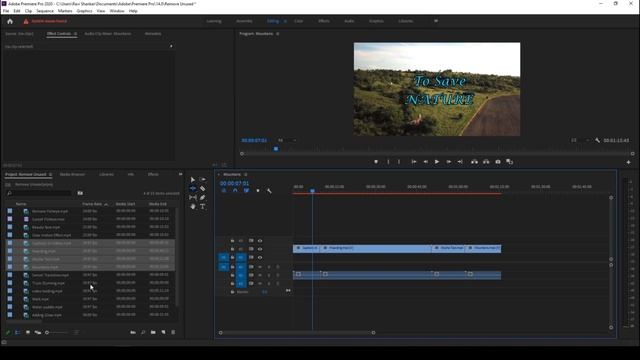Select the Slip tool

(x=193, y=198)
